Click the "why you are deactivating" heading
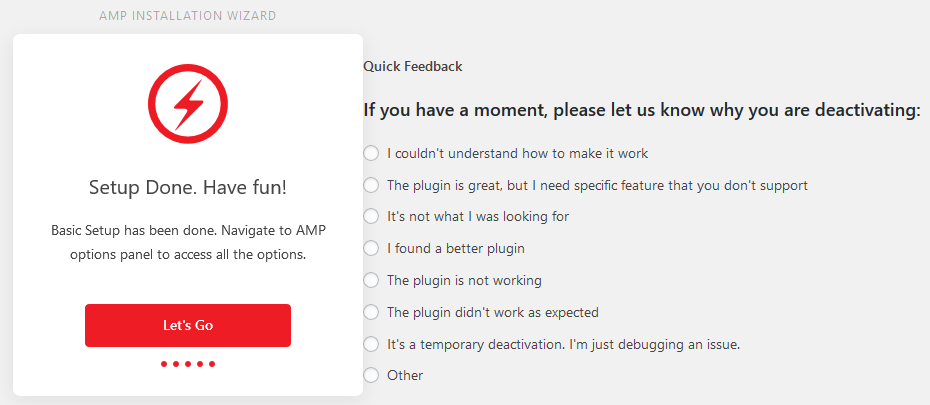 [x=642, y=110]
